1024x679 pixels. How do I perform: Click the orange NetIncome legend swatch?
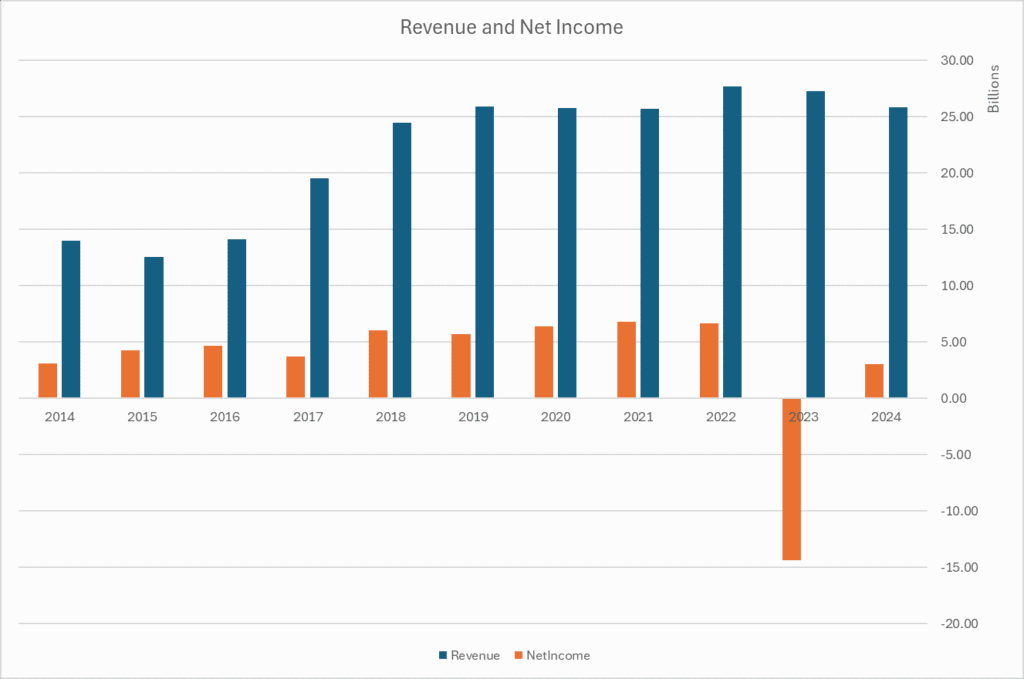pyautogui.click(x=517, y=656)
